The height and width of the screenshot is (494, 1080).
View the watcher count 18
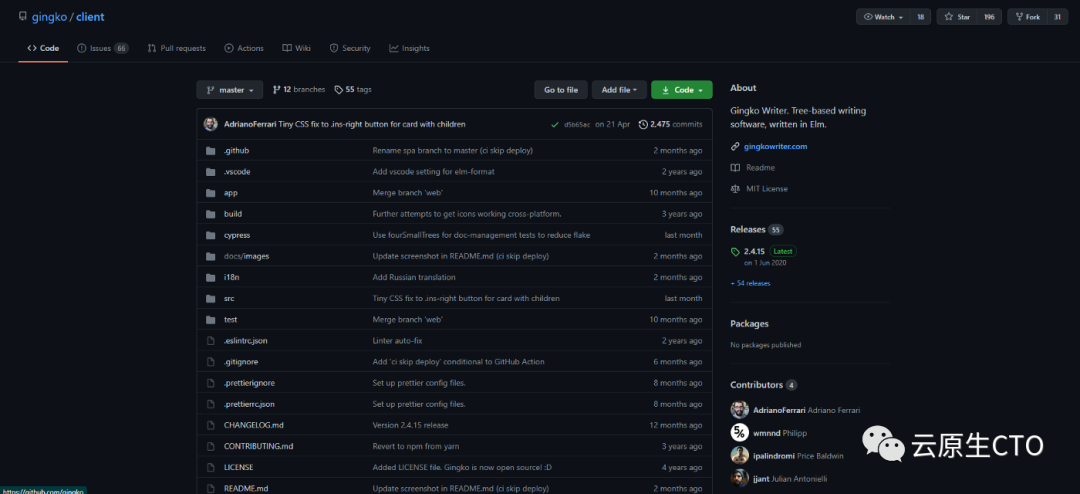coord(920,17)
